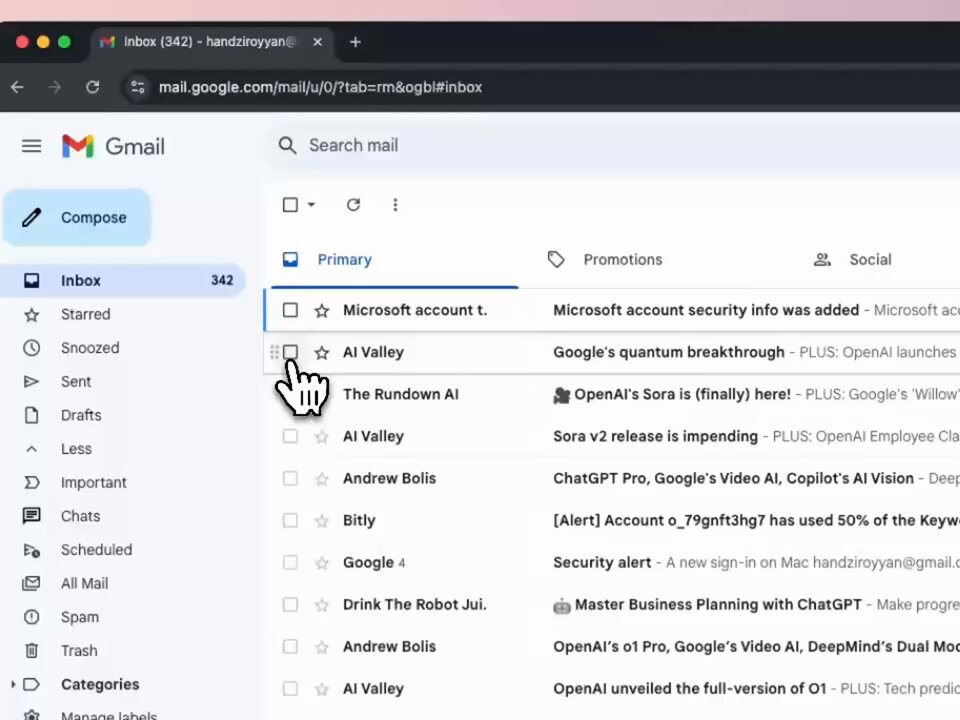Click the Scheduled send icon in sidebar
This screenshot has width=960, height=720.
[31, 550]
